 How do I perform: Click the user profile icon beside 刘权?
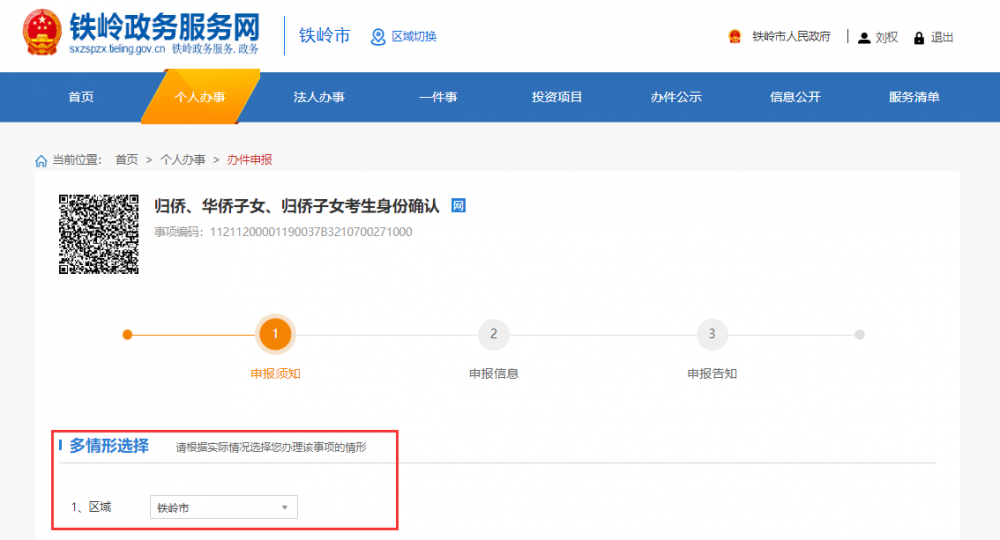864,38
